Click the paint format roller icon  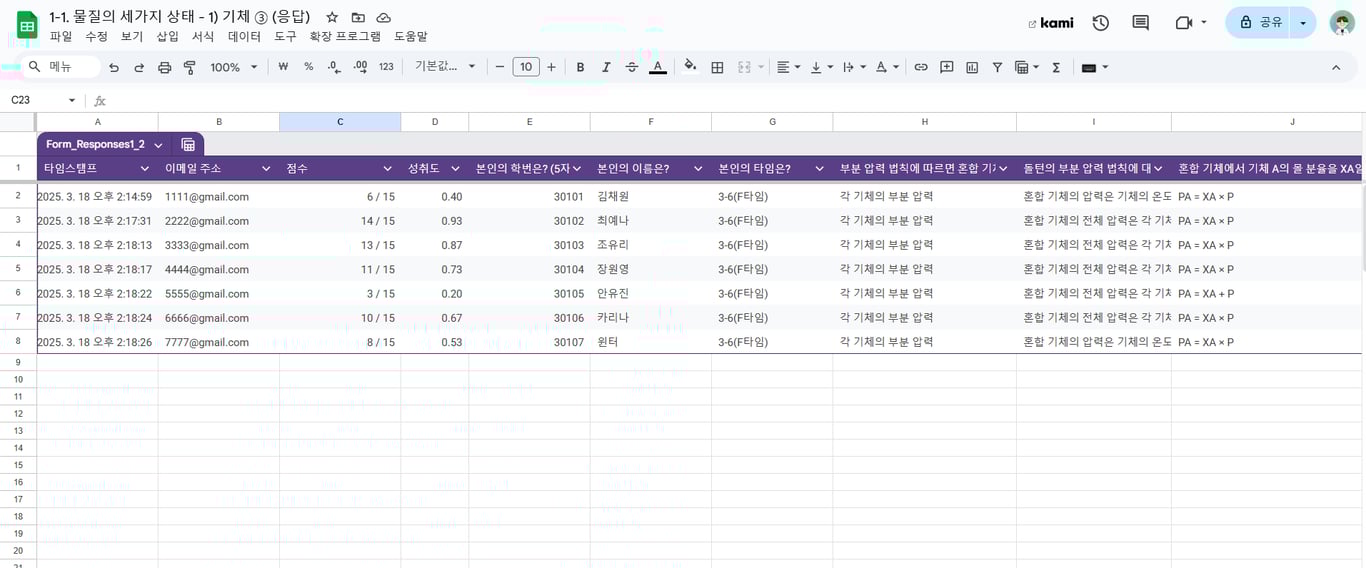coord(189,67)
